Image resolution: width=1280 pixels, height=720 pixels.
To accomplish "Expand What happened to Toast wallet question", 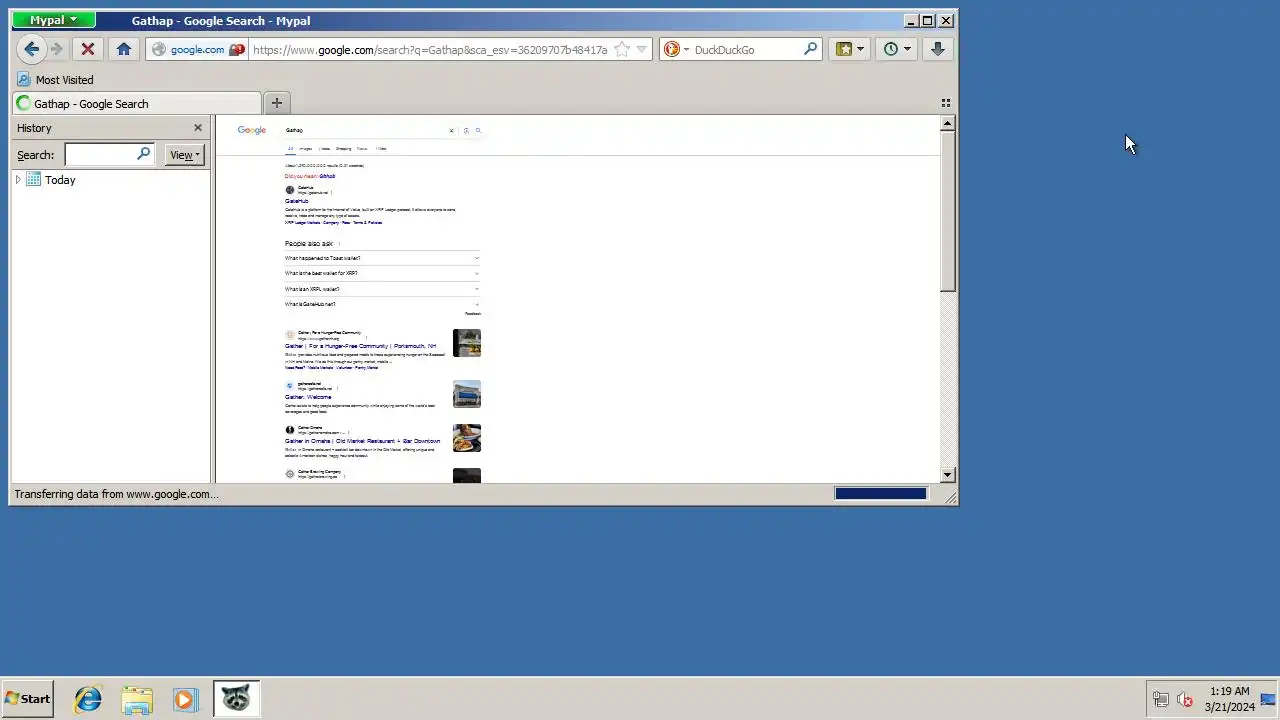I will pyautogui.click(x=382, y=258).
